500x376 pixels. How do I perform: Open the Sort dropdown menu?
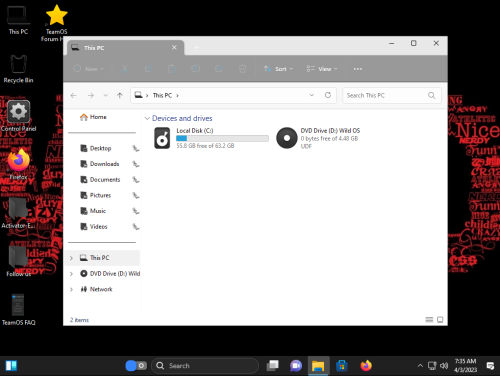(x=278, y=69)
